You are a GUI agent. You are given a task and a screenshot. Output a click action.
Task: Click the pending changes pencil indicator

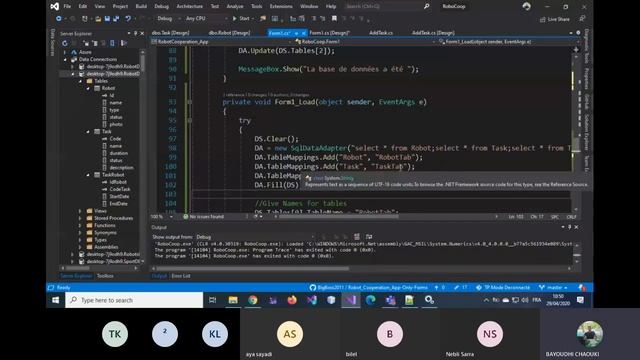(x=460, y=287)
